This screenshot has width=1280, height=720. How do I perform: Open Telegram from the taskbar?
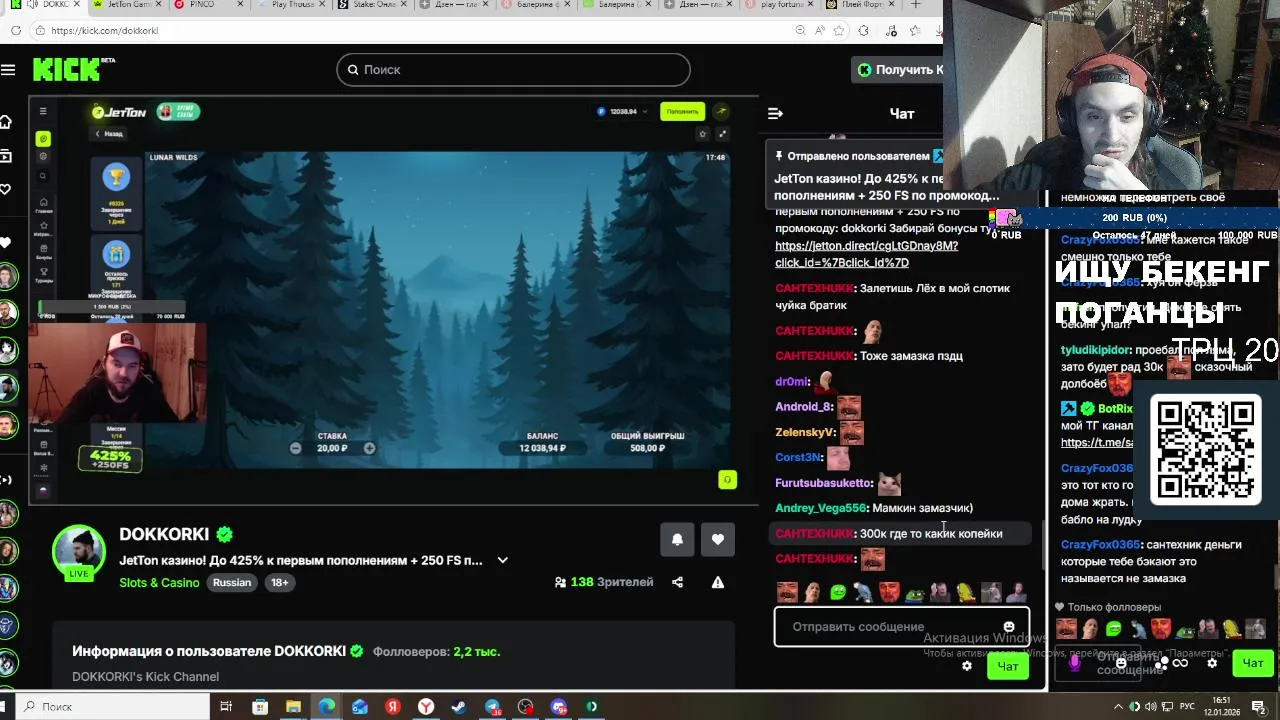(x=492, y=707)
